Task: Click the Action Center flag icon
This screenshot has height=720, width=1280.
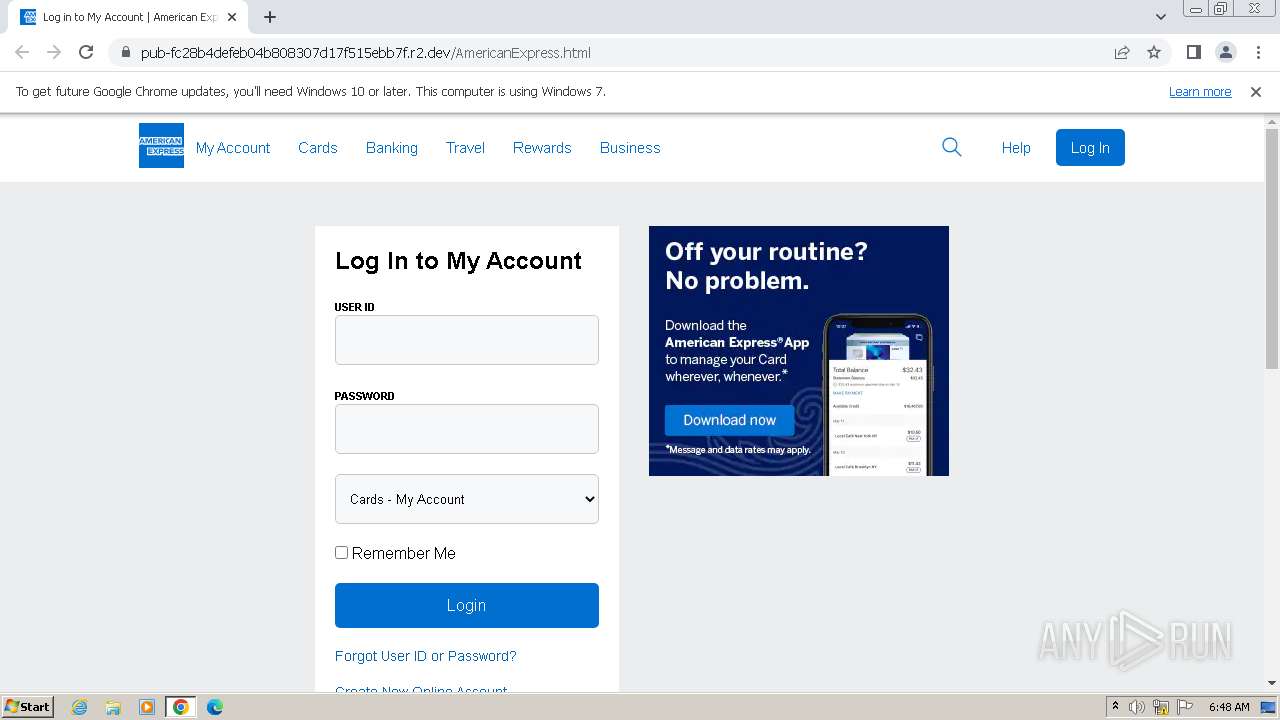Action: tap(1184, 707)
